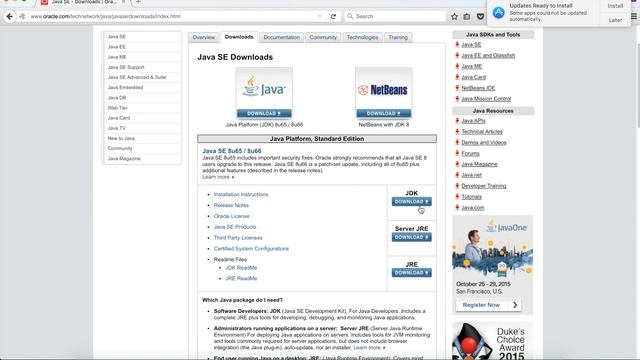Click the Server JRE Download button

pos(411,237)
